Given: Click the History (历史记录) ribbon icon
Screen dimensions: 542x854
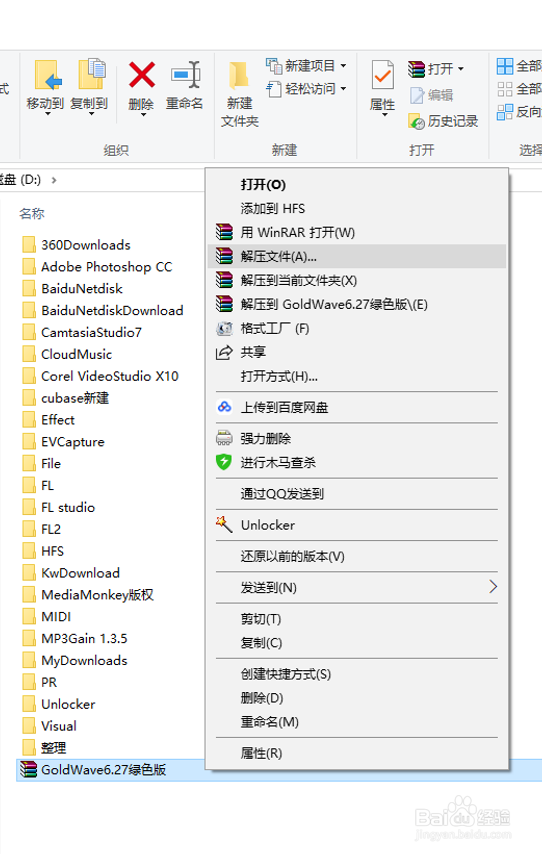Looking at the screenshot, I should 417,121.
